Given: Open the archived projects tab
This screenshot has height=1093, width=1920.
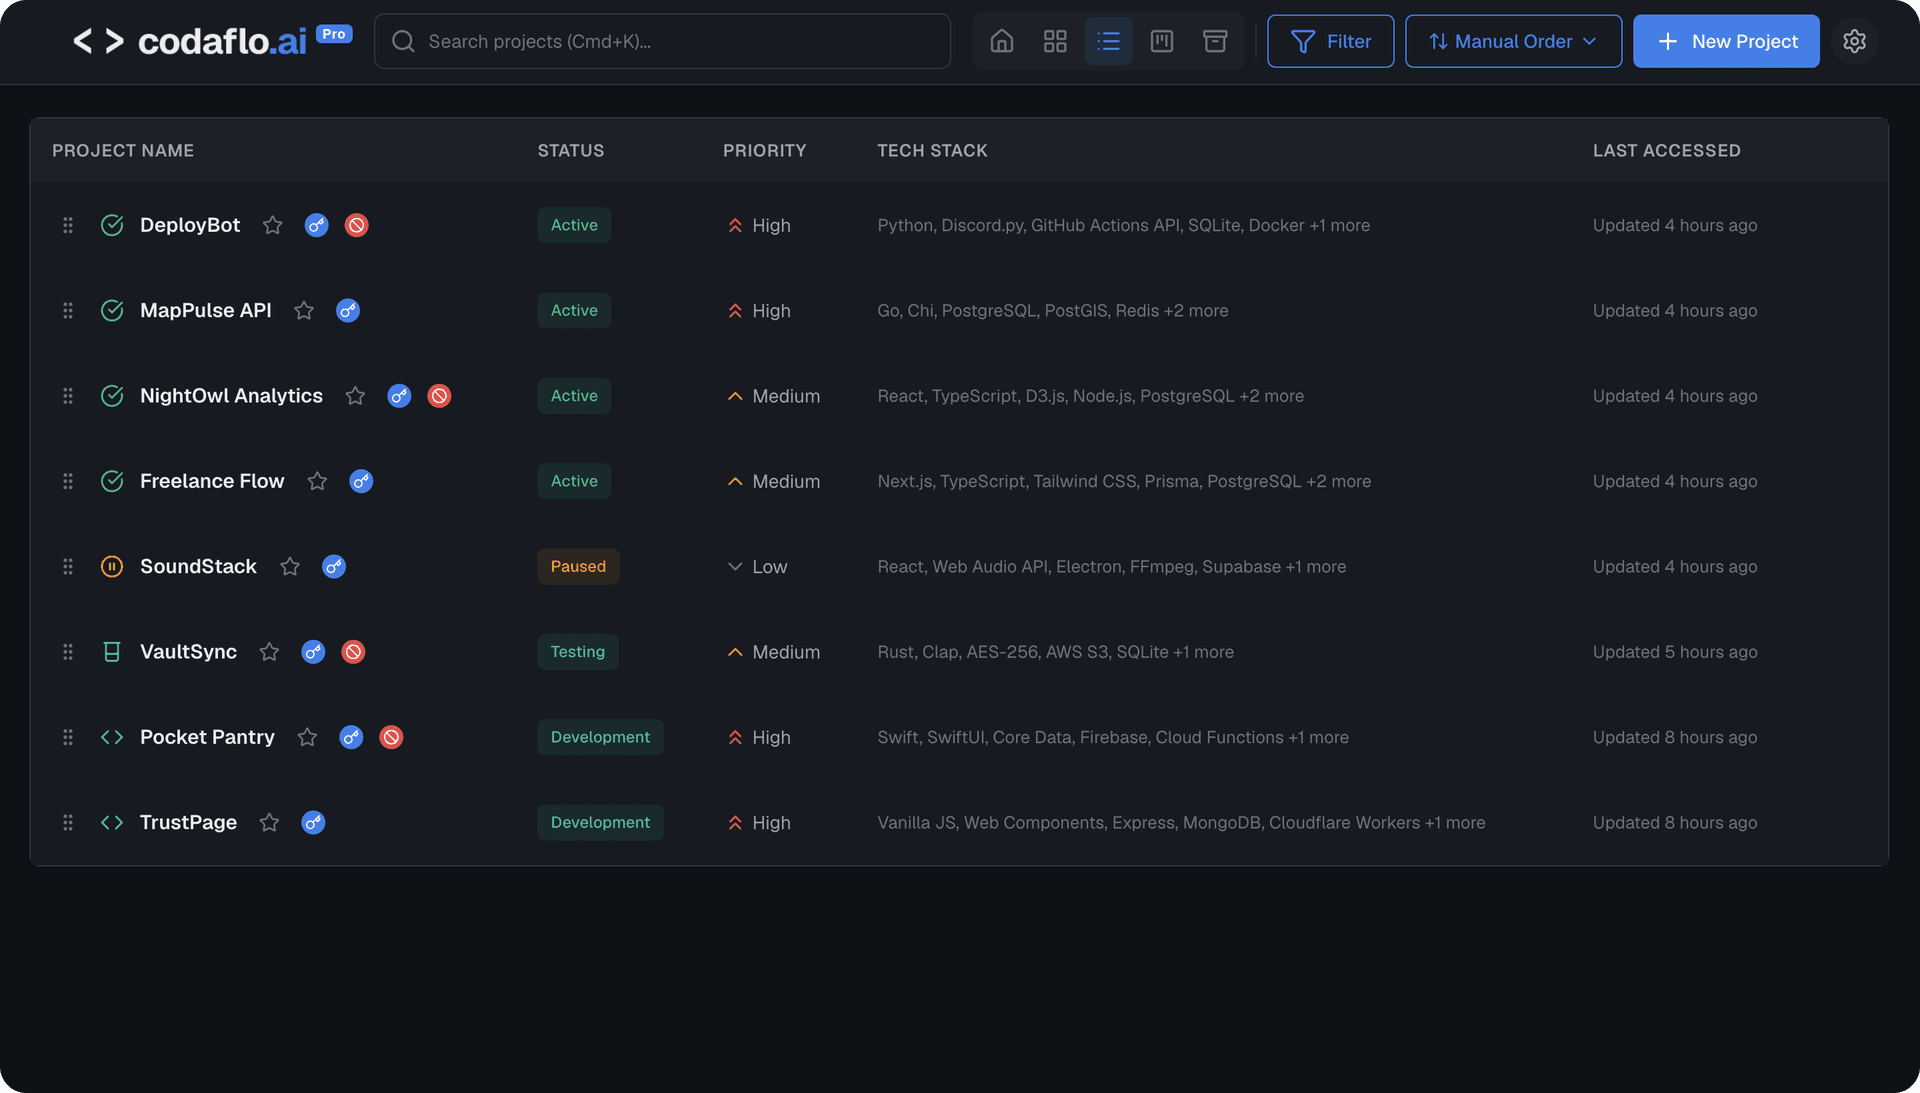Looking at the screenshot, I should click(1214, 41).
